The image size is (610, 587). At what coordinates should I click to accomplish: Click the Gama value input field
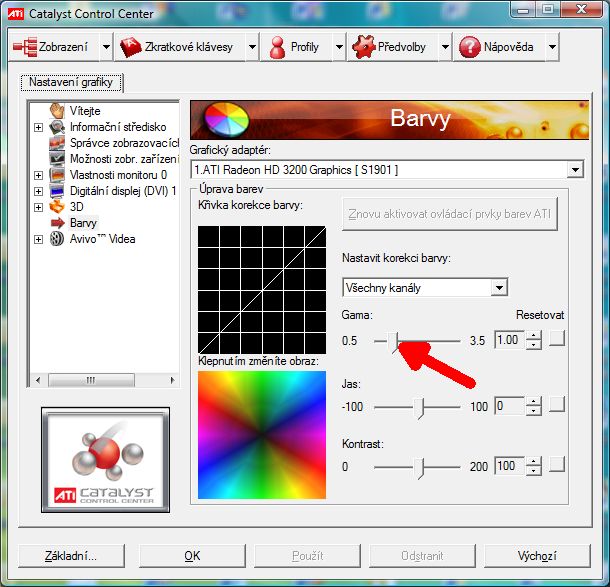tap(509, 340)
